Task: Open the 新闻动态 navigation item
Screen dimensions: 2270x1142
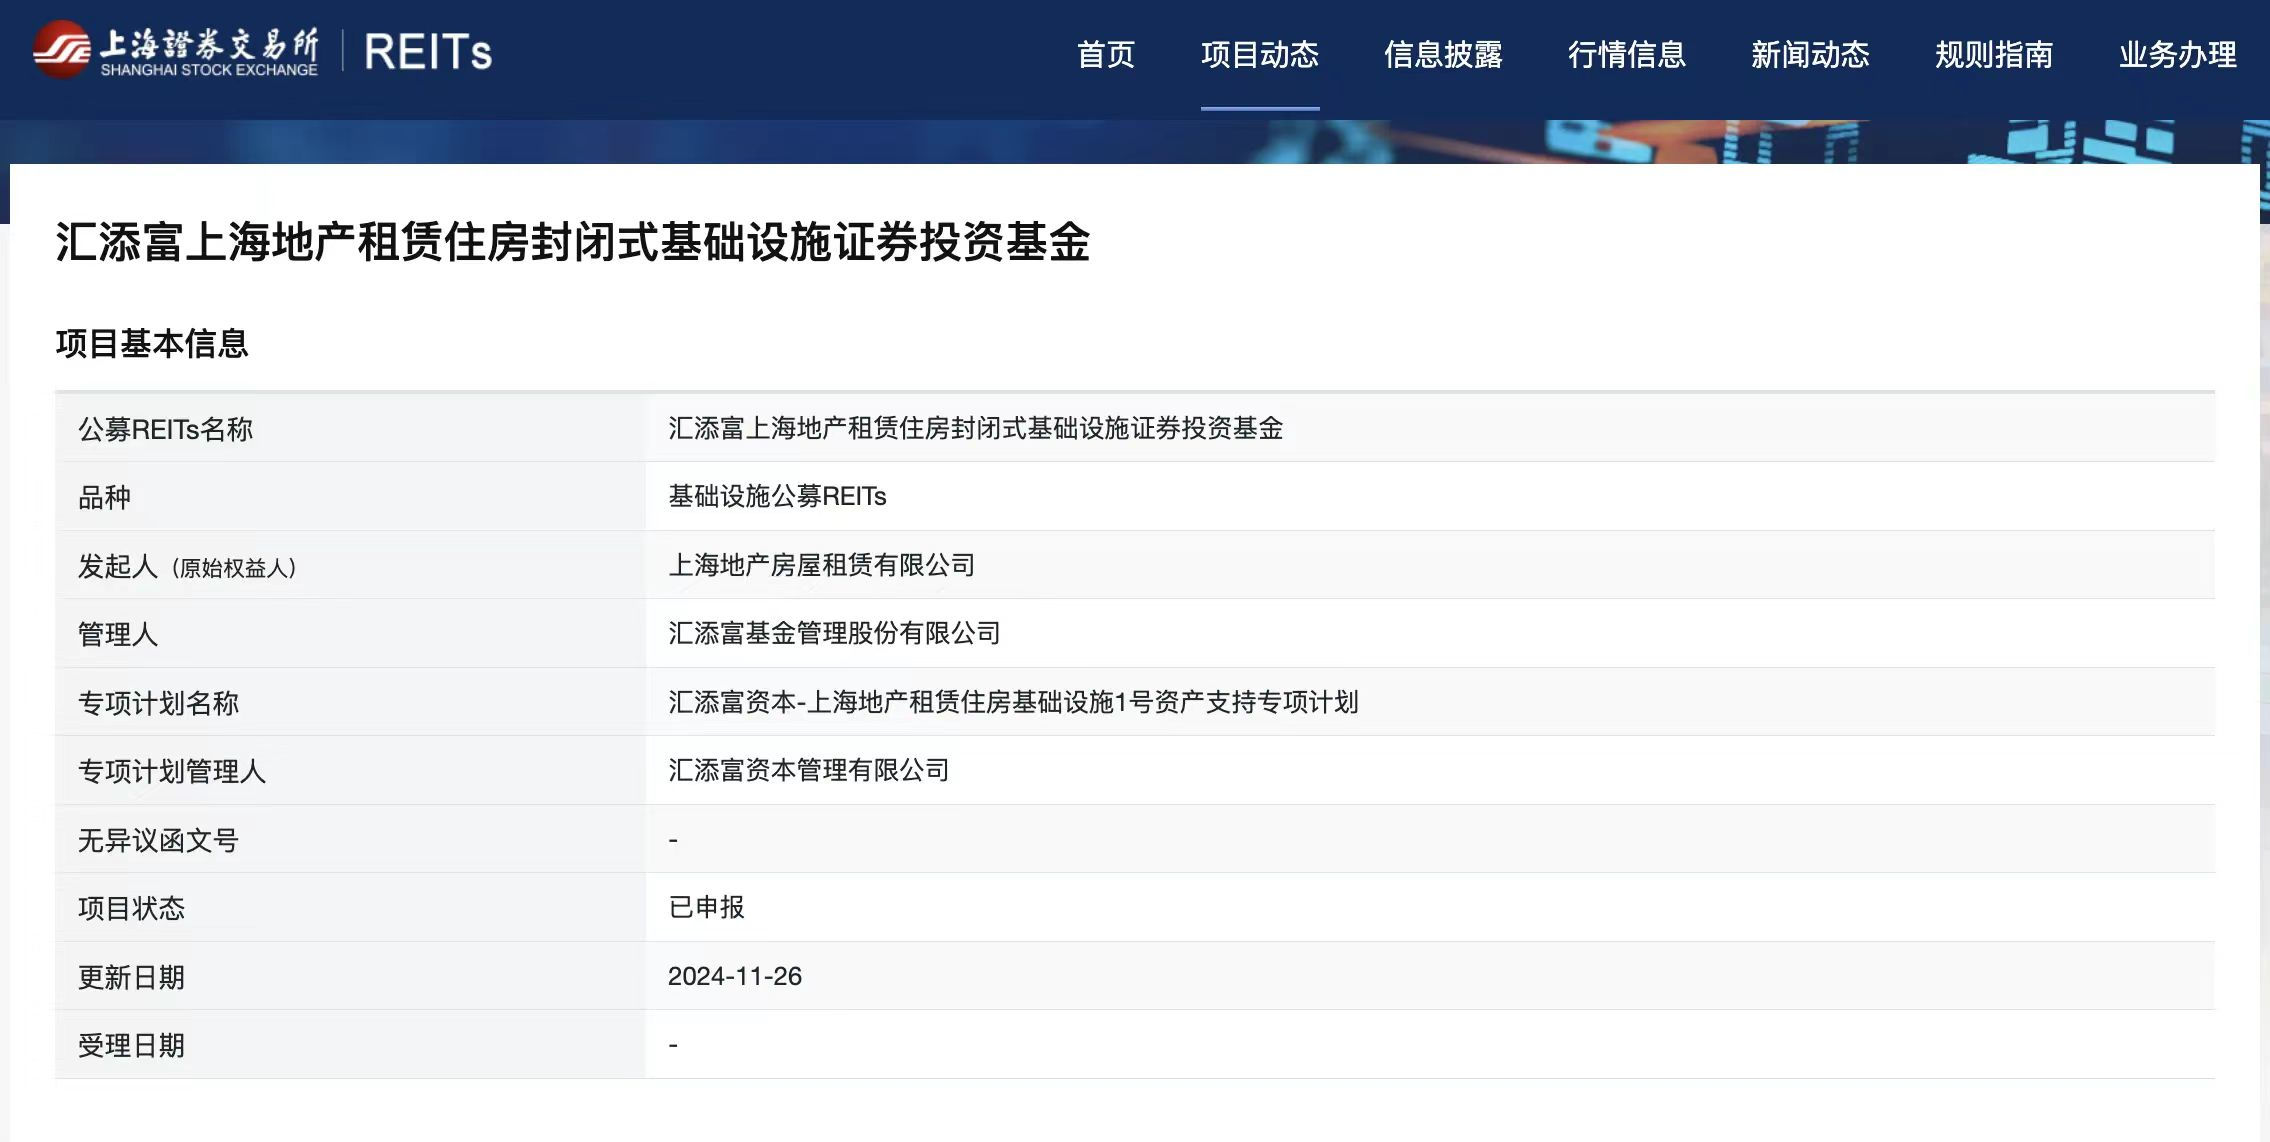Action: (x=1810, y=54)
